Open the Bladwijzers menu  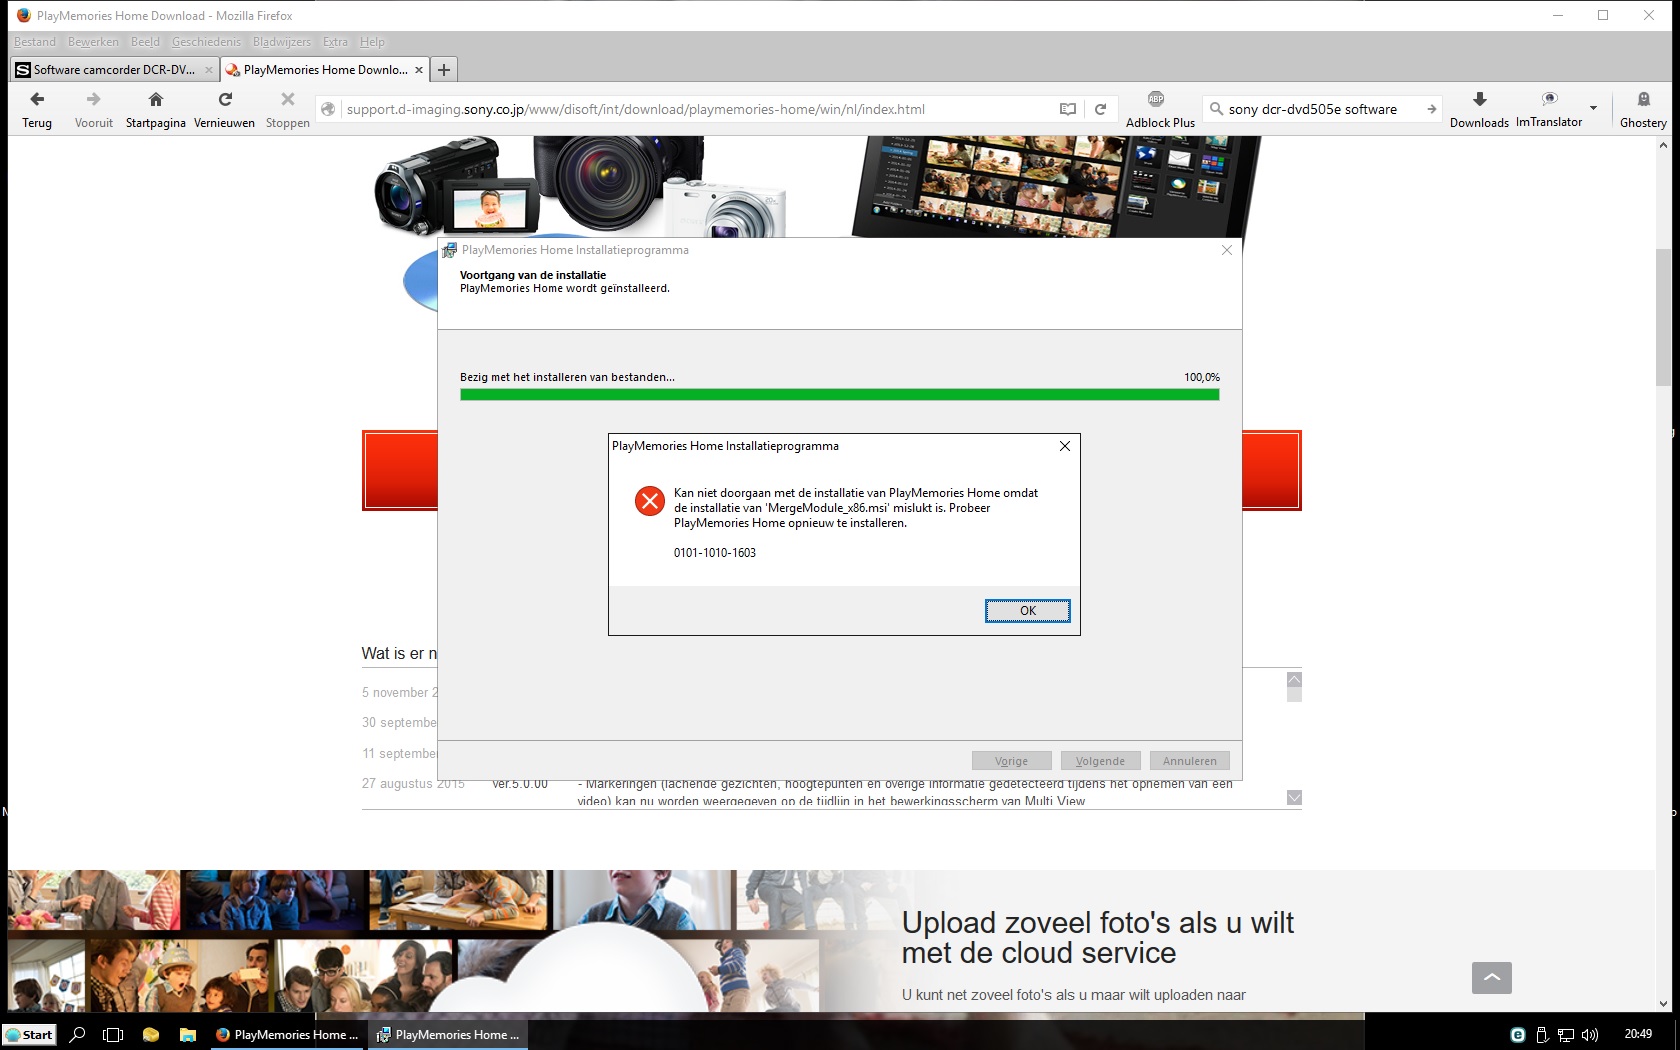pyautogui.click(x=282, y=42)
